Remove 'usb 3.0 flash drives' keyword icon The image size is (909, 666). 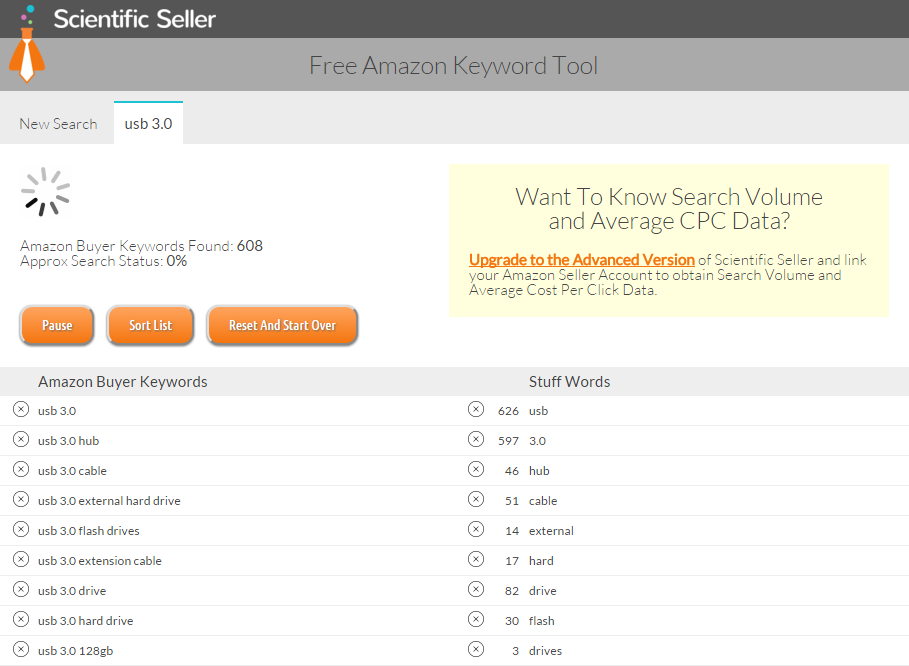point(21,529)
